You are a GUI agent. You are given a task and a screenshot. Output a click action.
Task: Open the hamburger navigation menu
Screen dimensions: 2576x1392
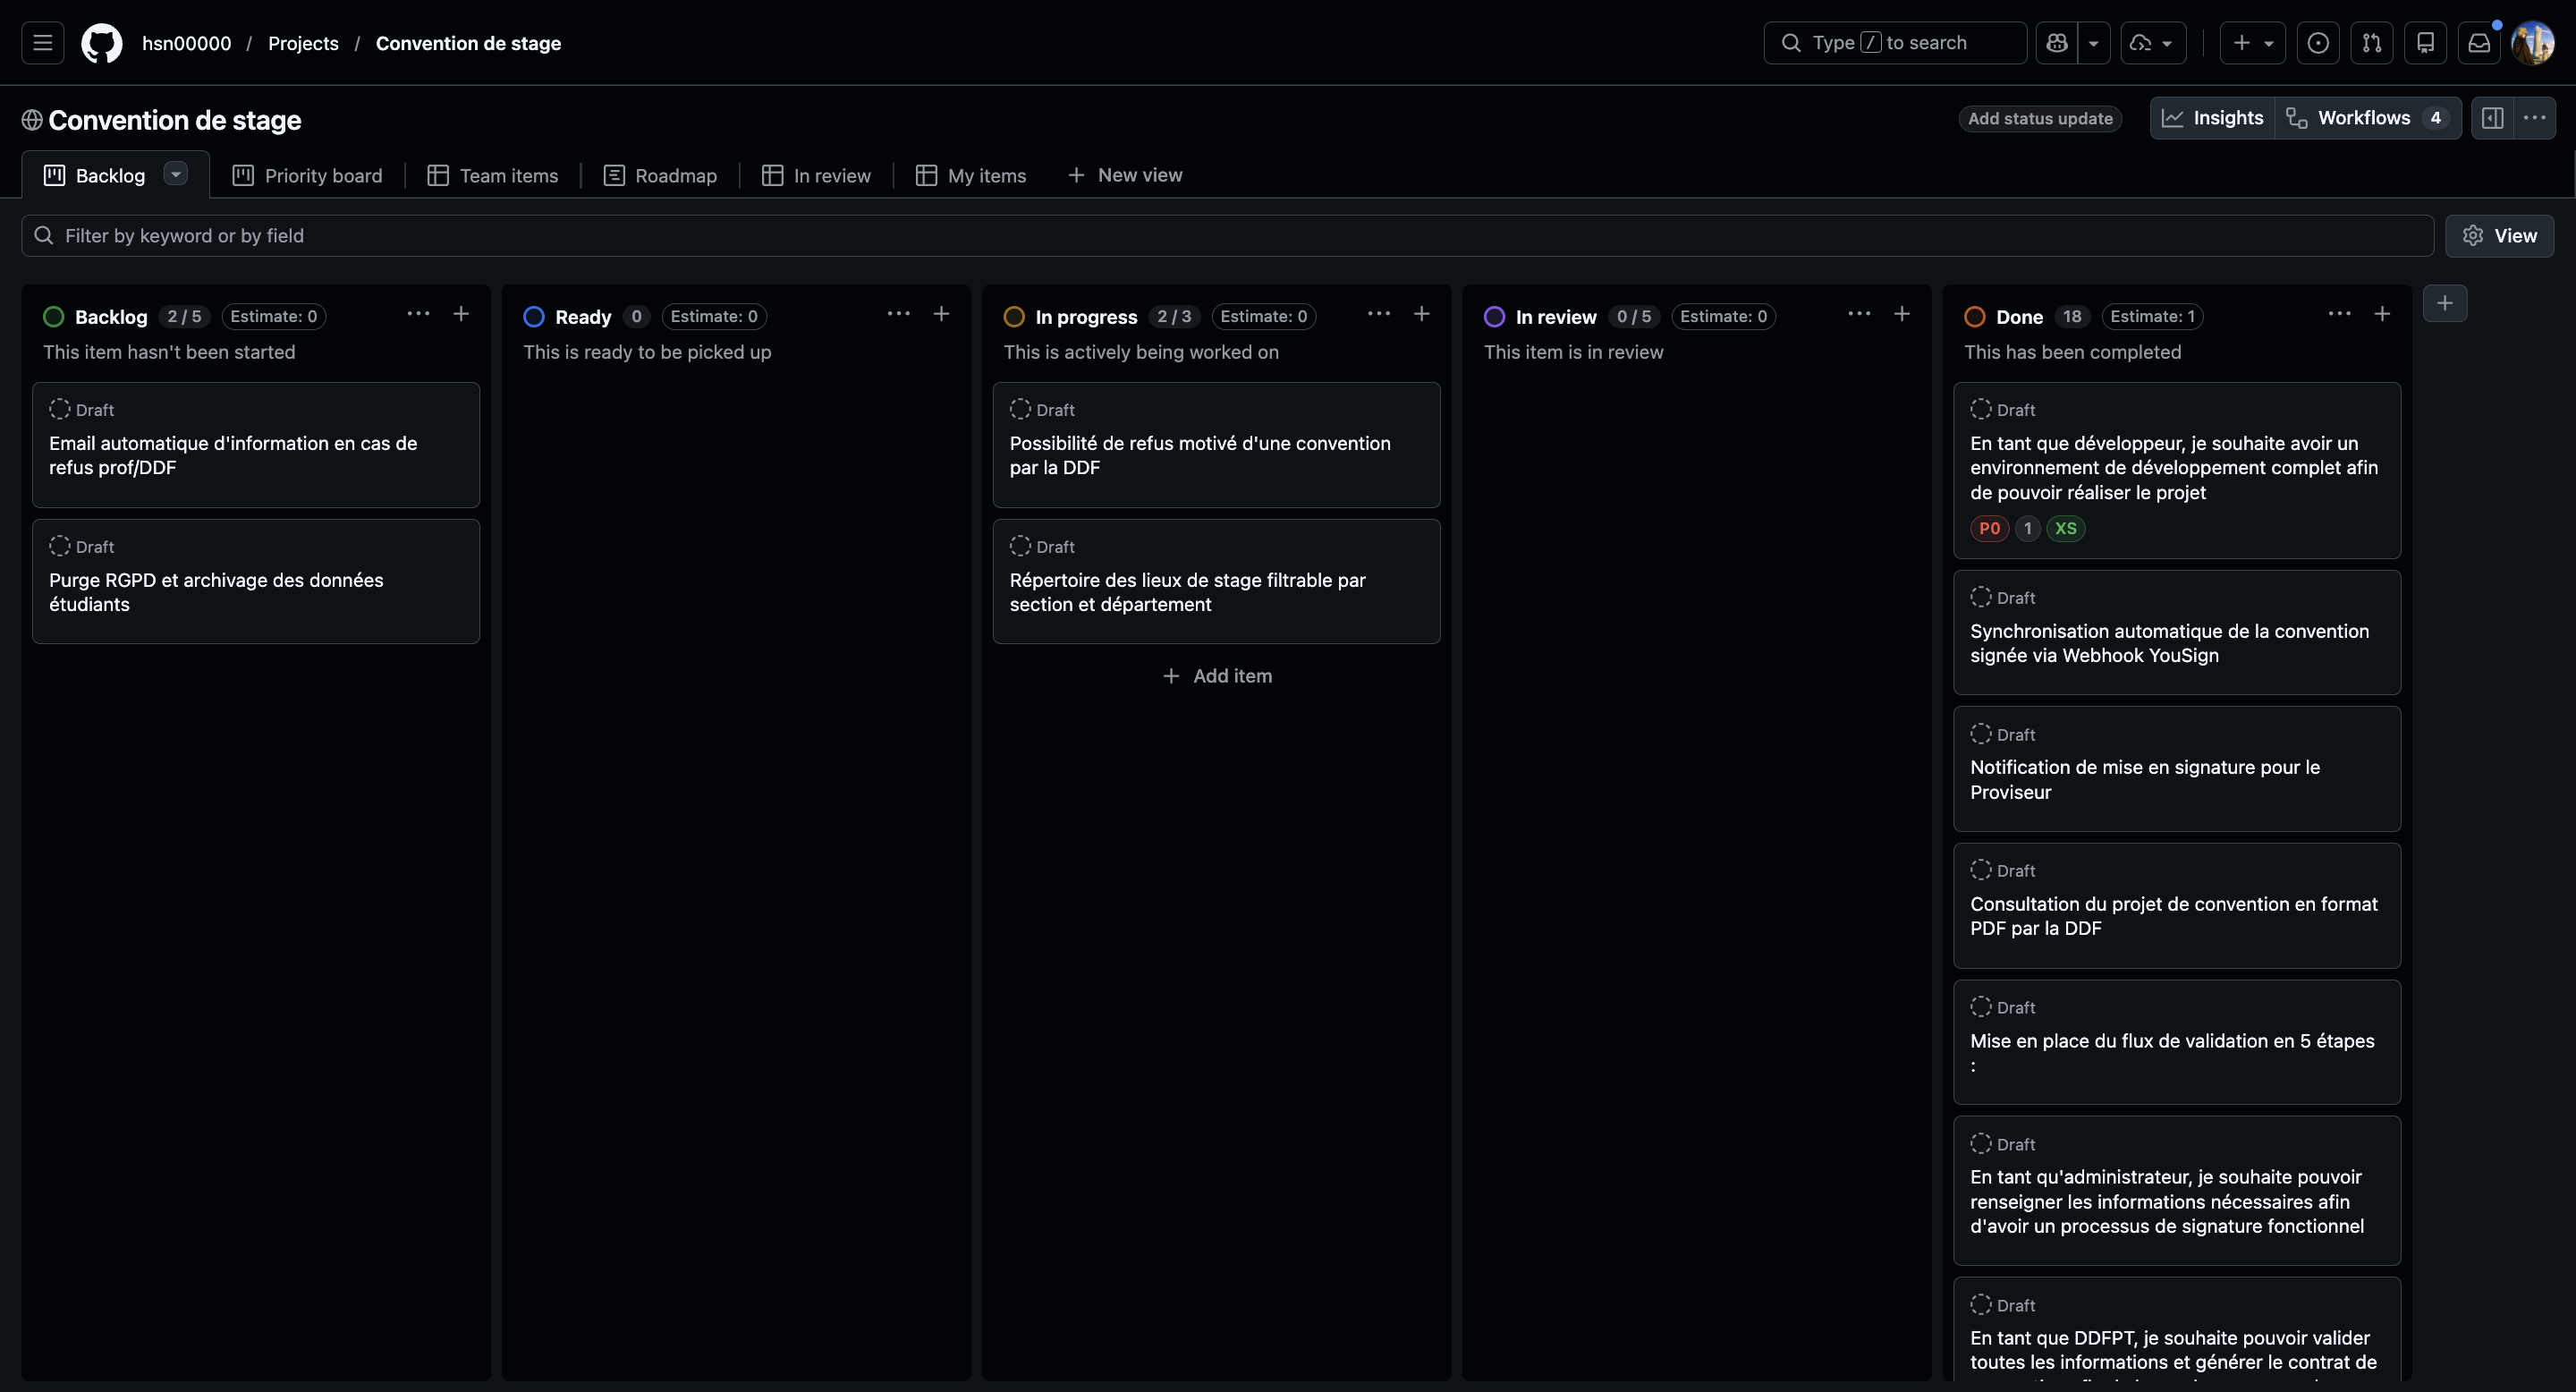tap(42, 43)
